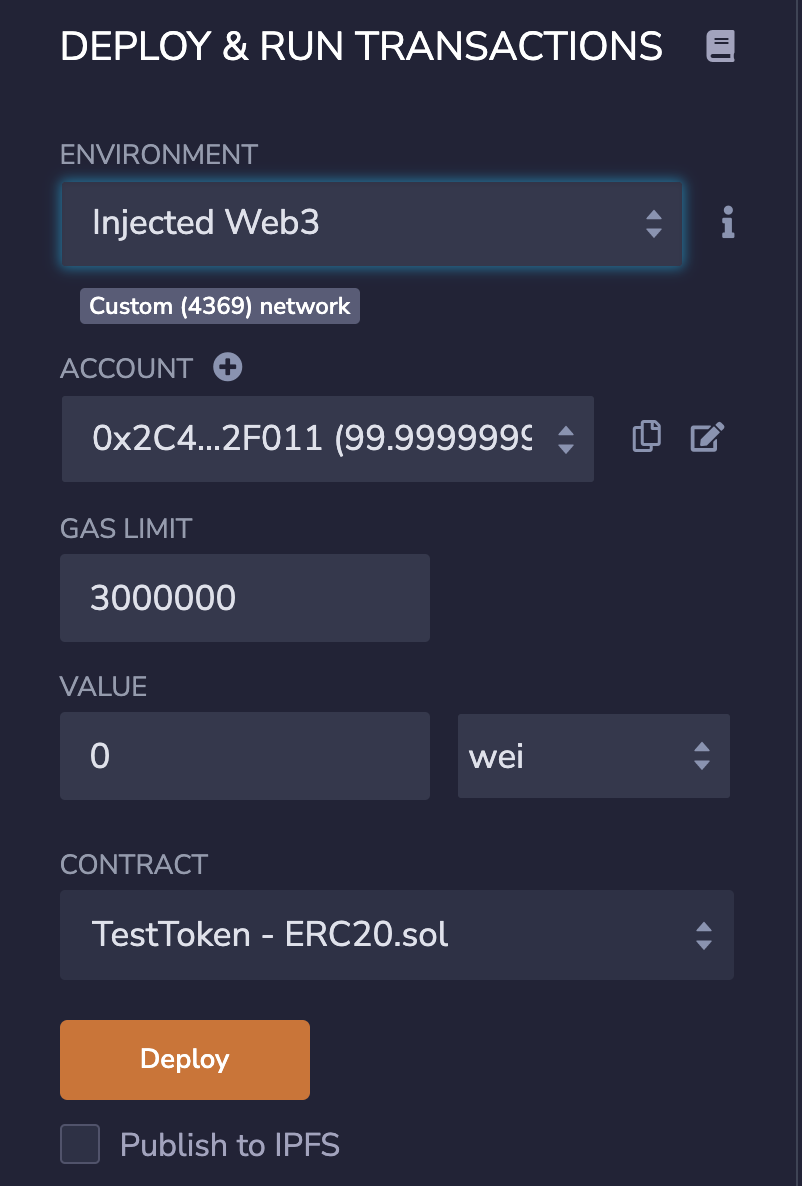The image size is (802, 1186).
Task: Click the VALUE label text
Action: coord(104,686)
